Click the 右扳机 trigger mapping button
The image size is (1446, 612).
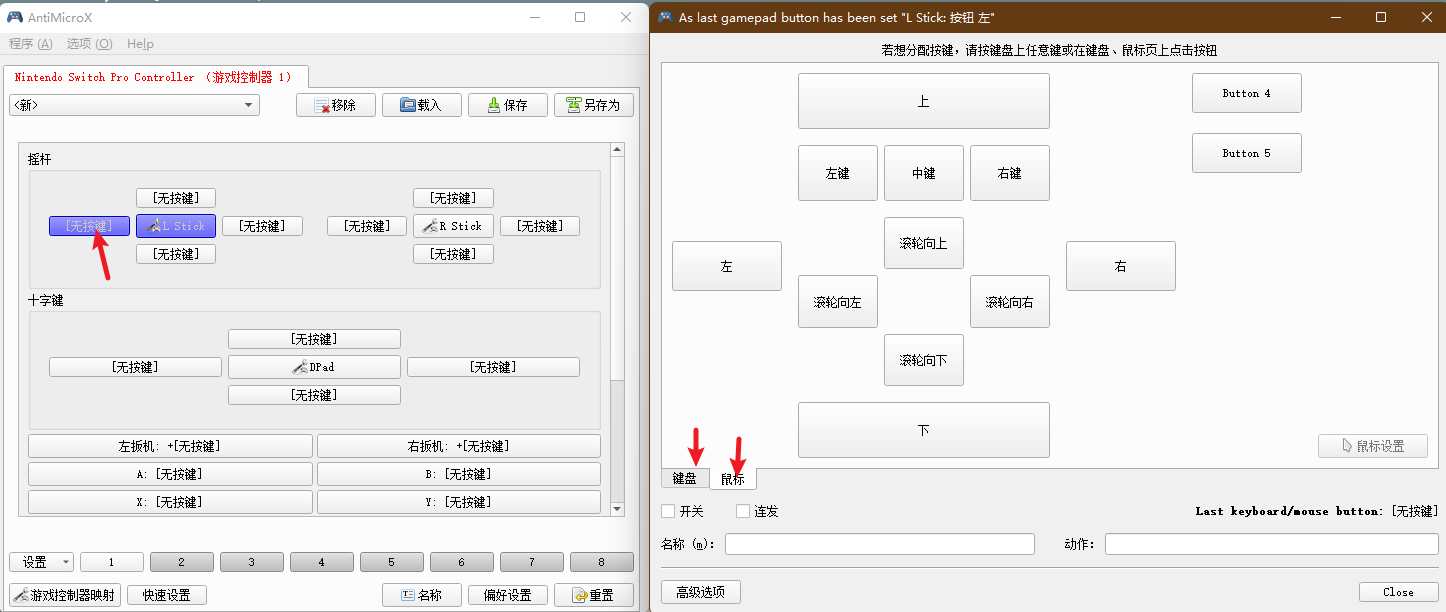(x=459, y=446)
